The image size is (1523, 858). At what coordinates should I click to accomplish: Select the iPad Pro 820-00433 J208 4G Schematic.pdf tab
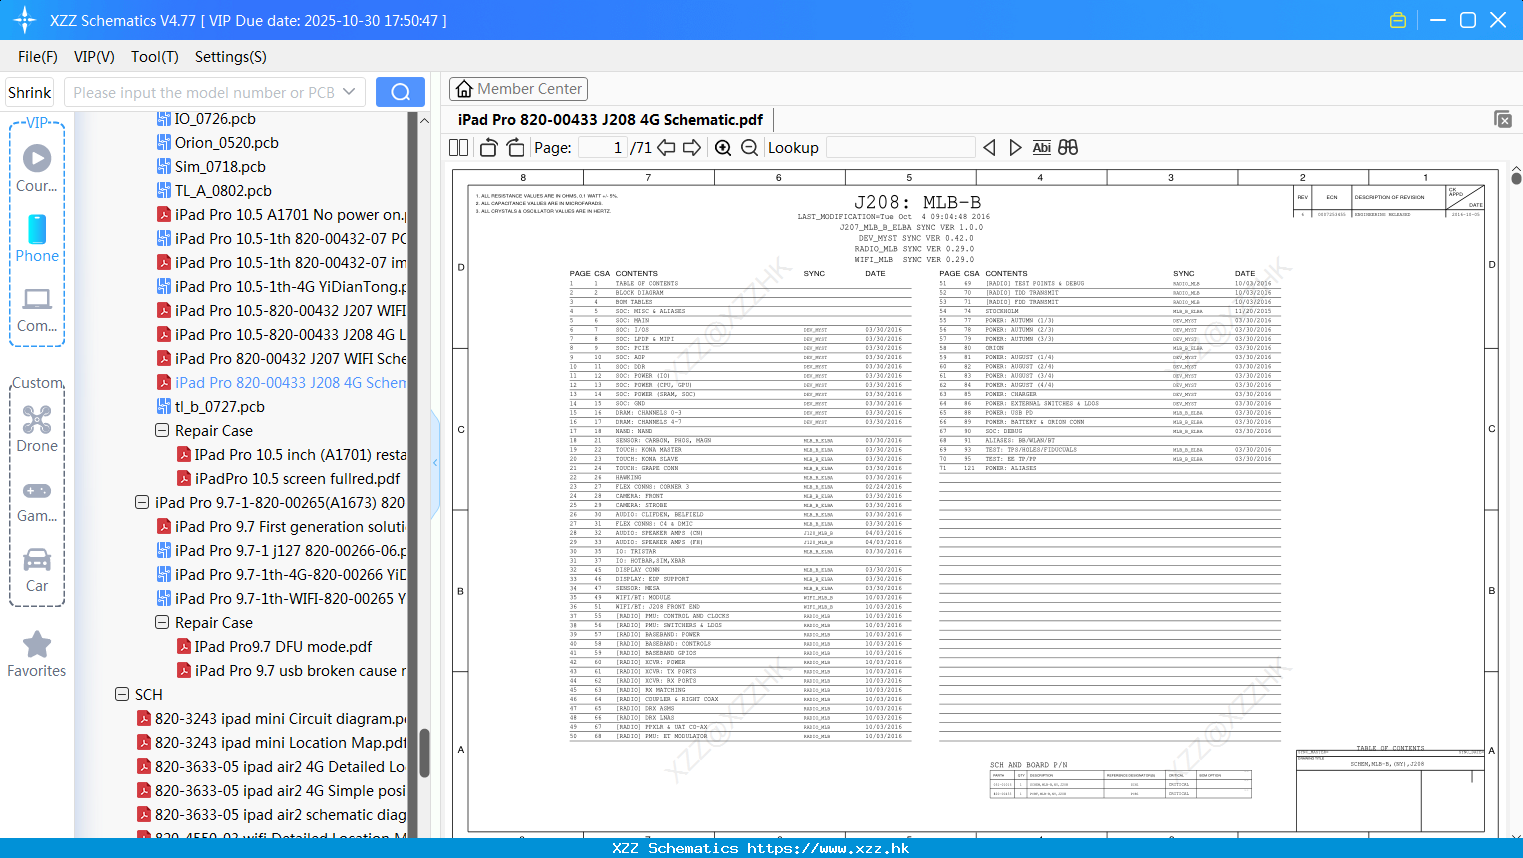pos(610,120)
